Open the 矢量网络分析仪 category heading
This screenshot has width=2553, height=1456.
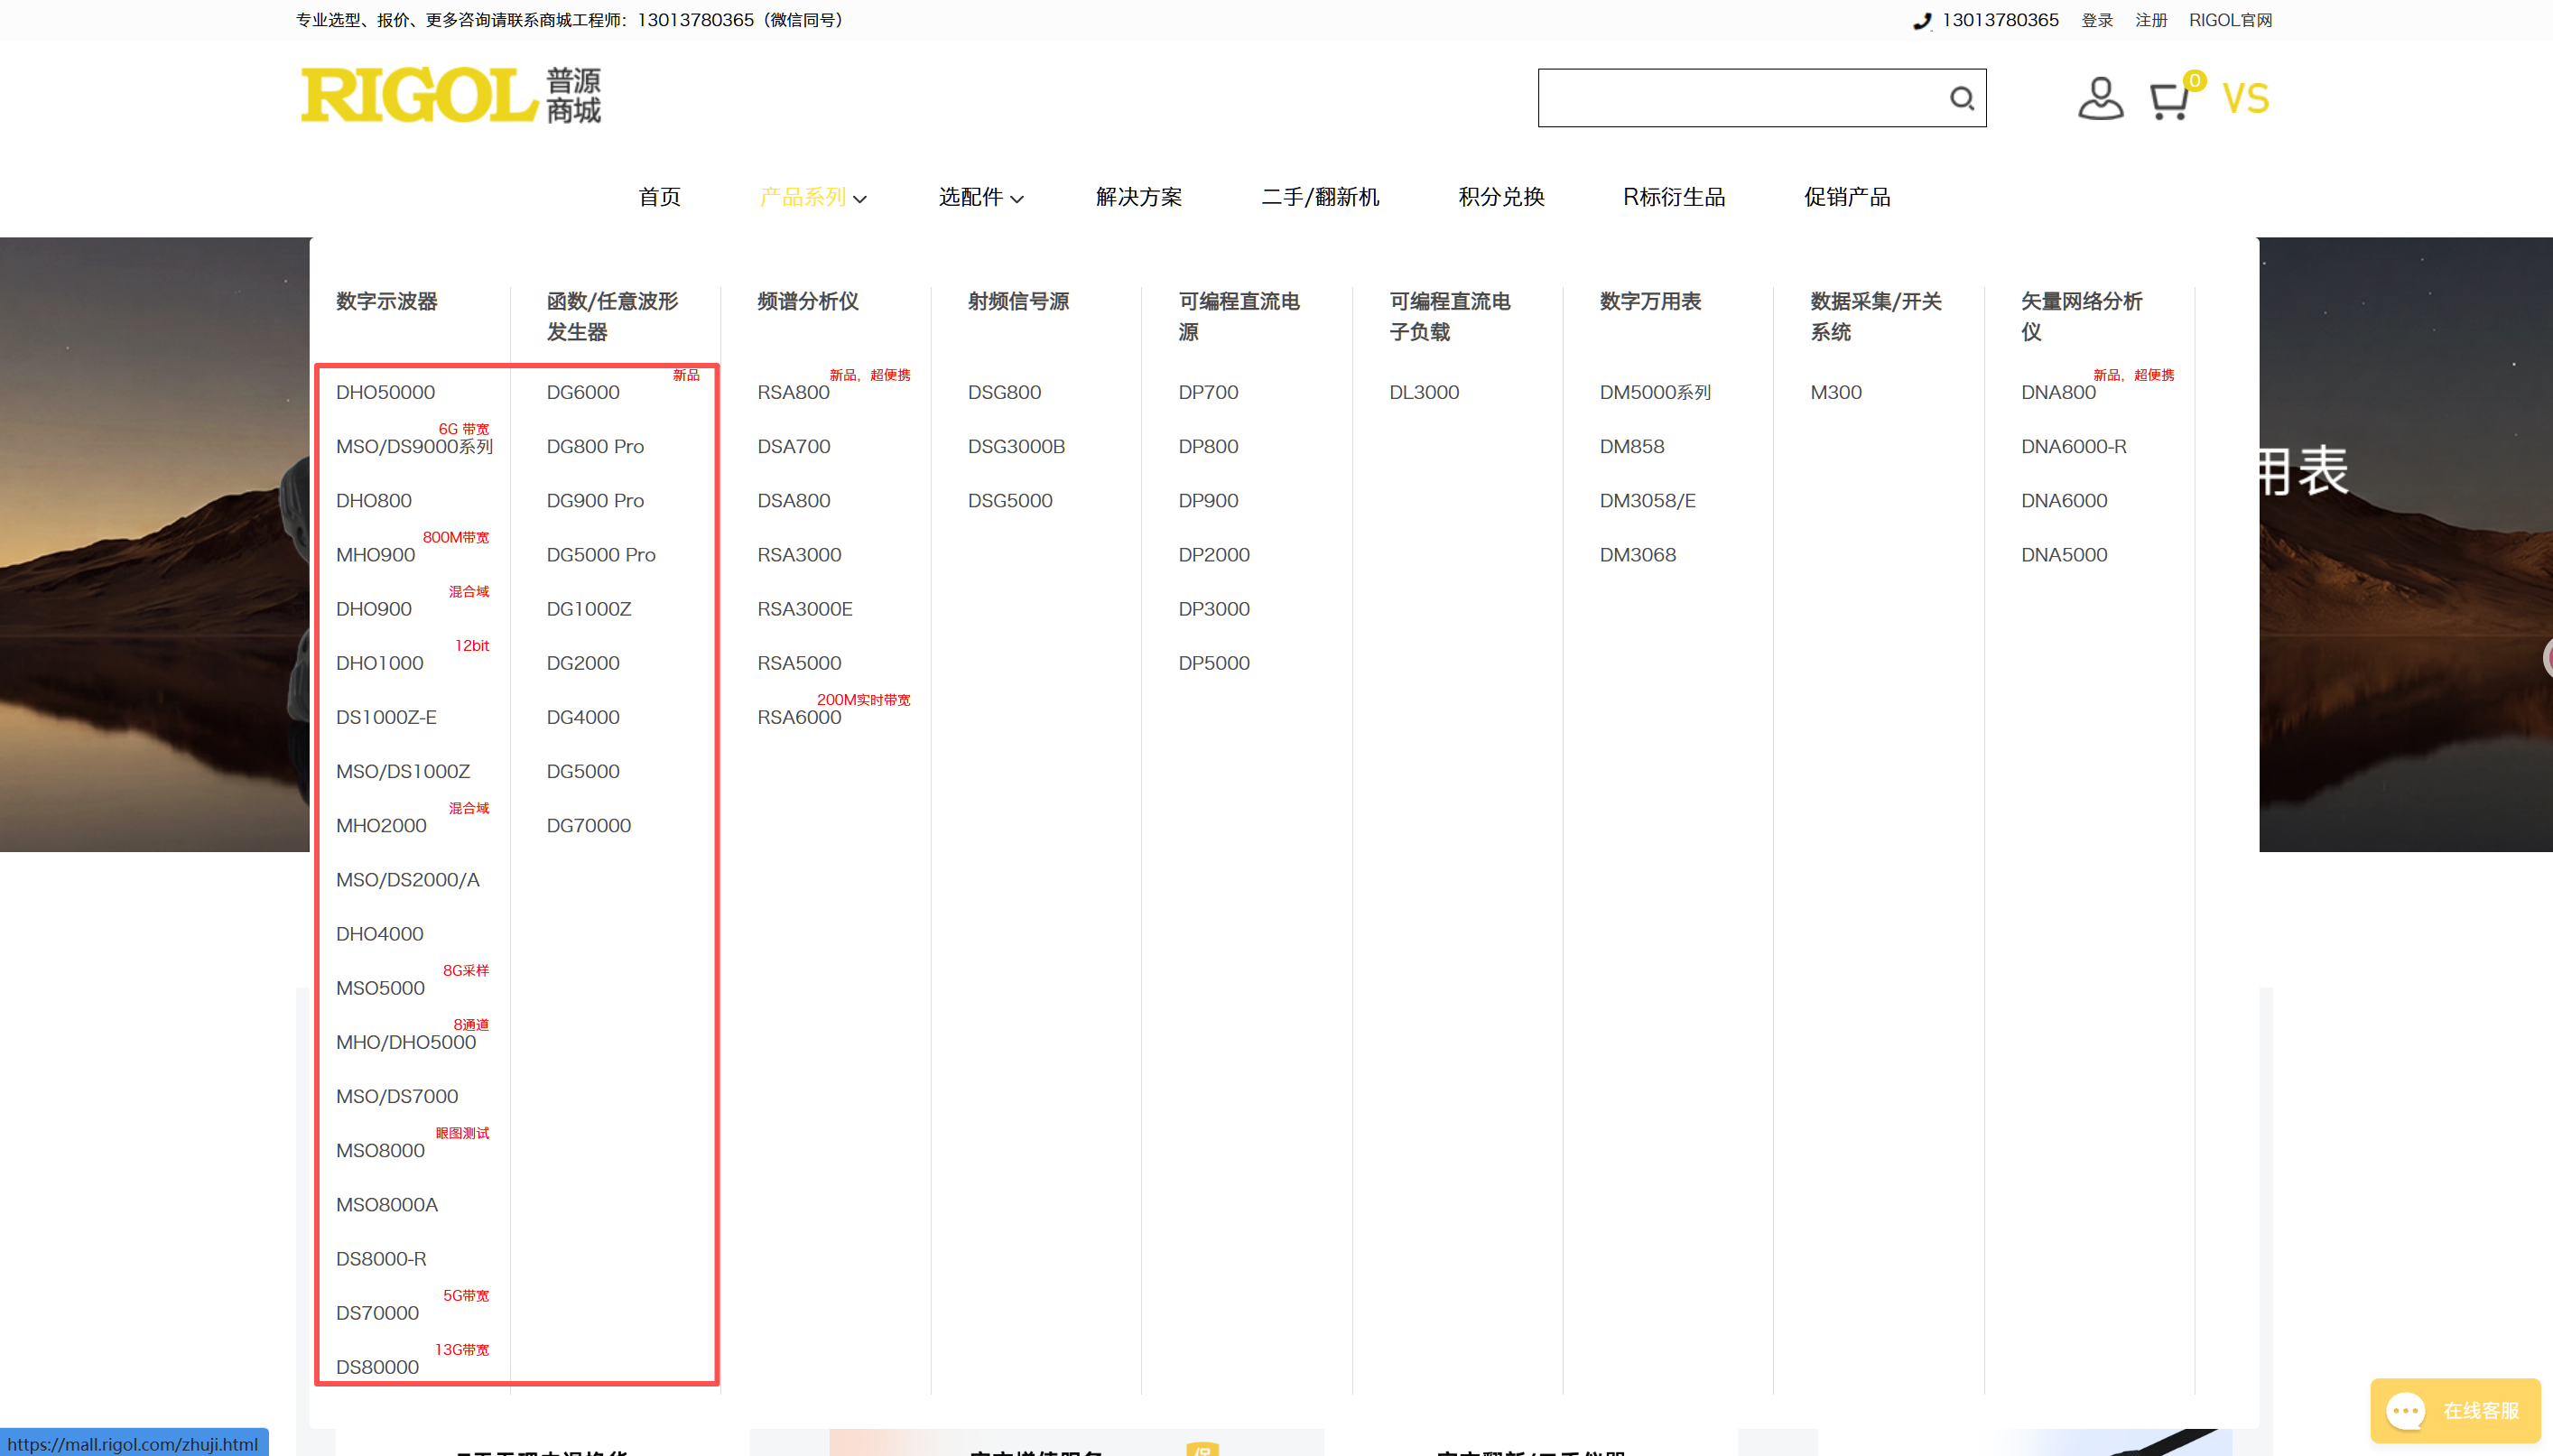click(x=2082, y=316)
